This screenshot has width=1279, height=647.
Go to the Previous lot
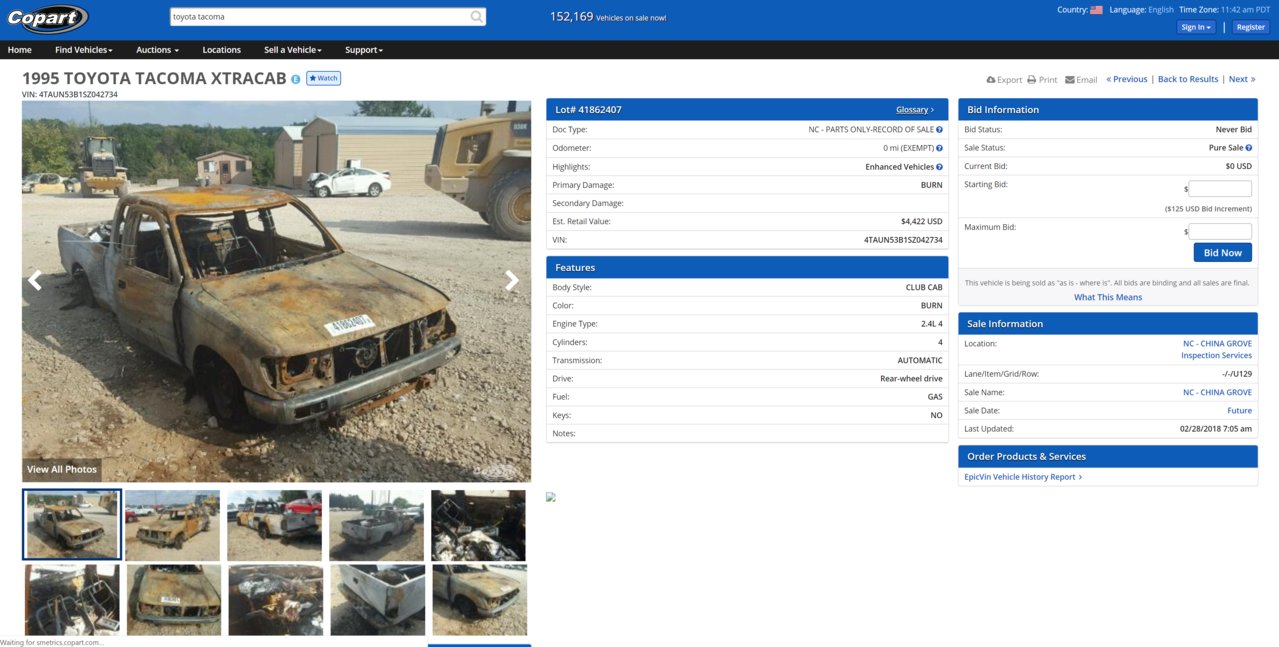(x=1127, y=79)
